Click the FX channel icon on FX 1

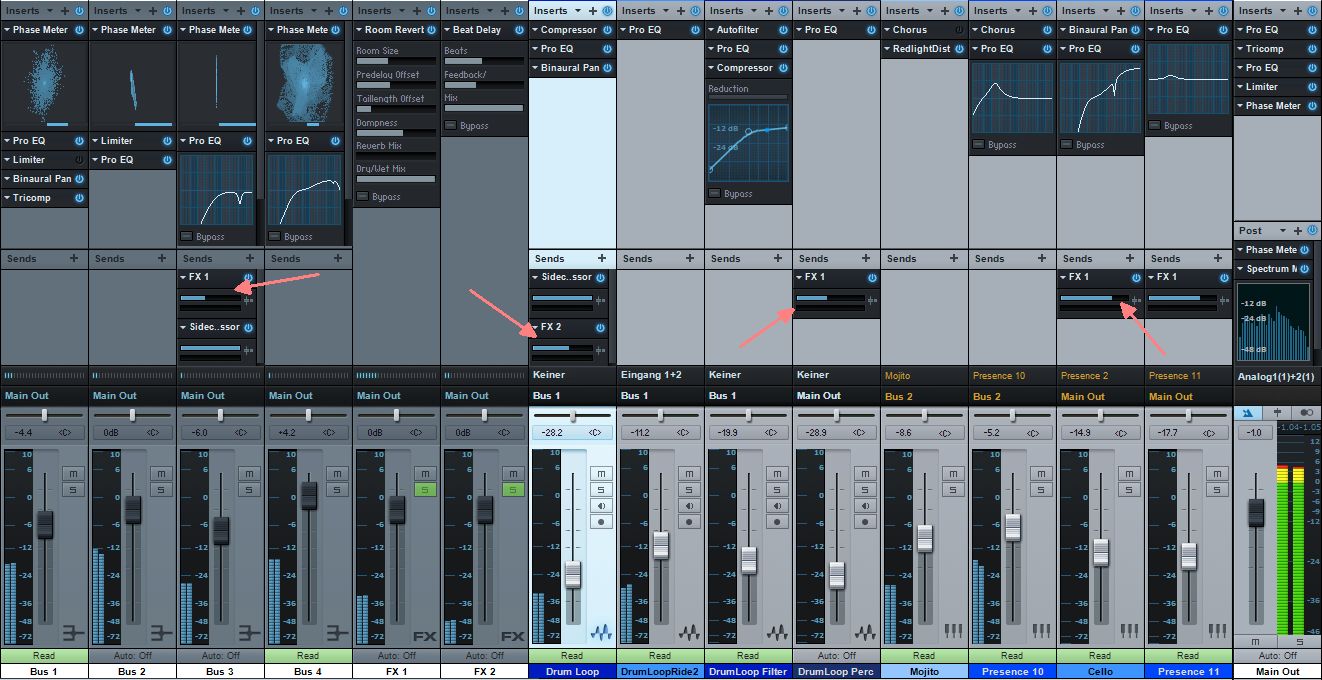tap(424, 634)
